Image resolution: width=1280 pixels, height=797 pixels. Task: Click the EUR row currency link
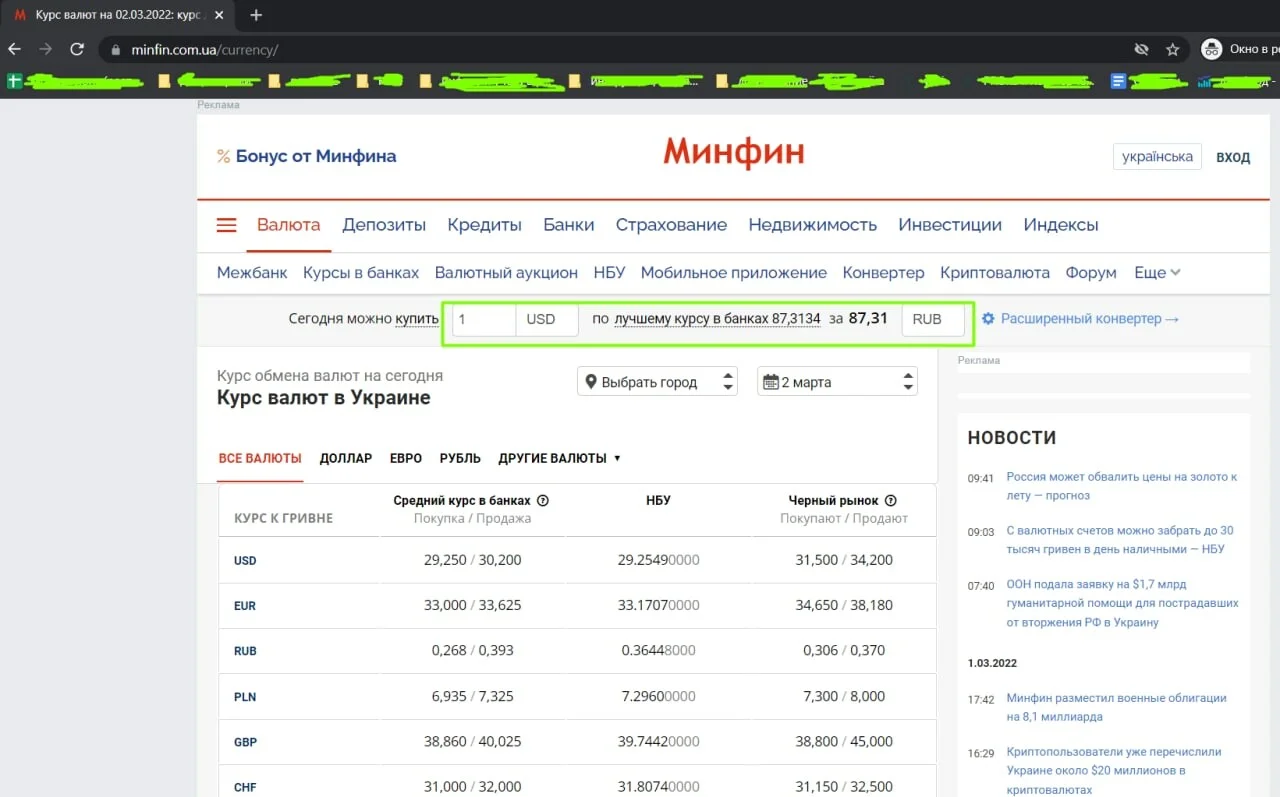tap(245, 606)
